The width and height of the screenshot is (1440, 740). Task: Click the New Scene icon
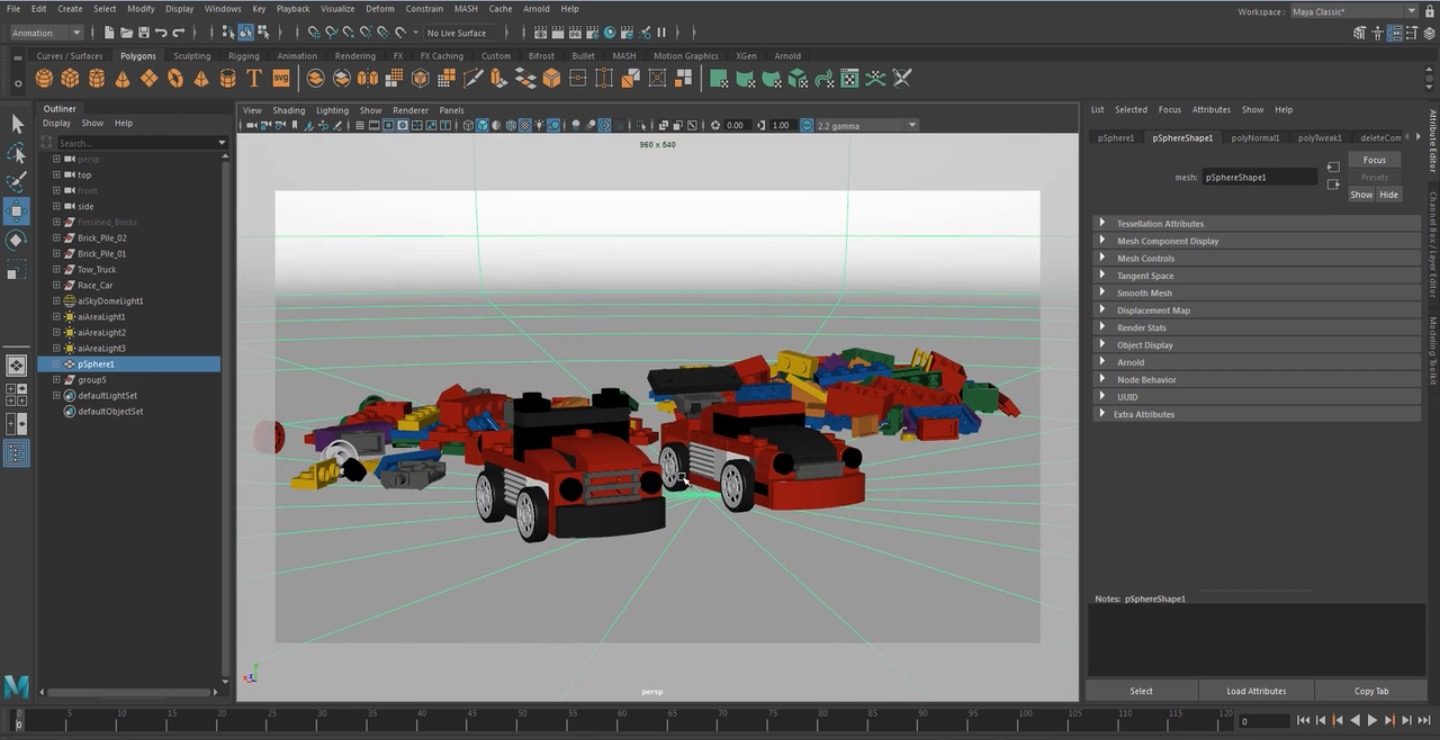(x=109, y=33)
